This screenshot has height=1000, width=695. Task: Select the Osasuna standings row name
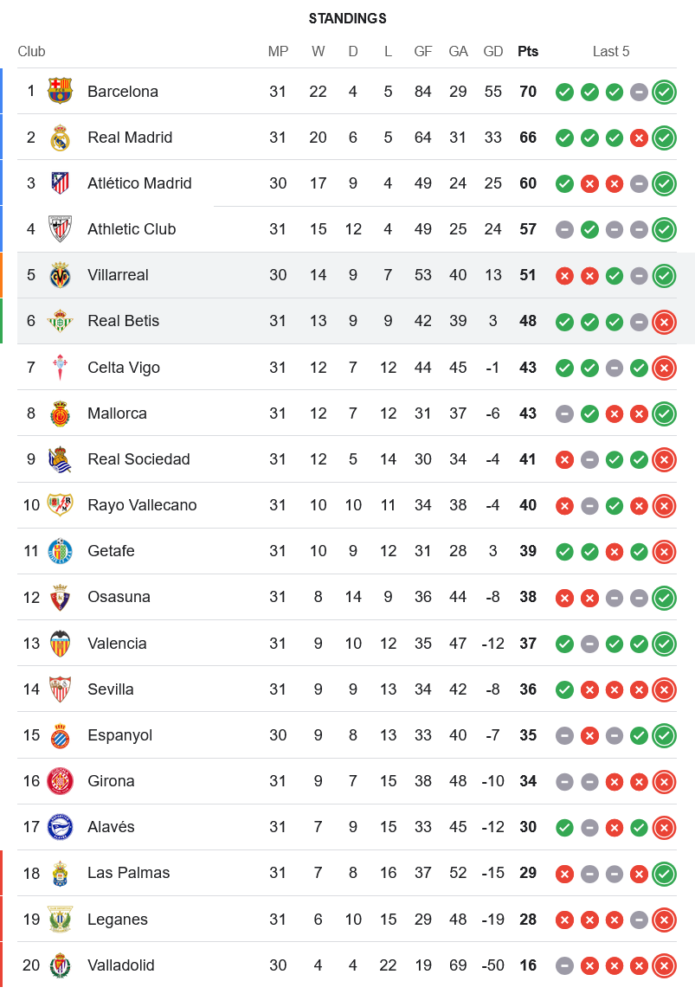[x=119, y=597]
